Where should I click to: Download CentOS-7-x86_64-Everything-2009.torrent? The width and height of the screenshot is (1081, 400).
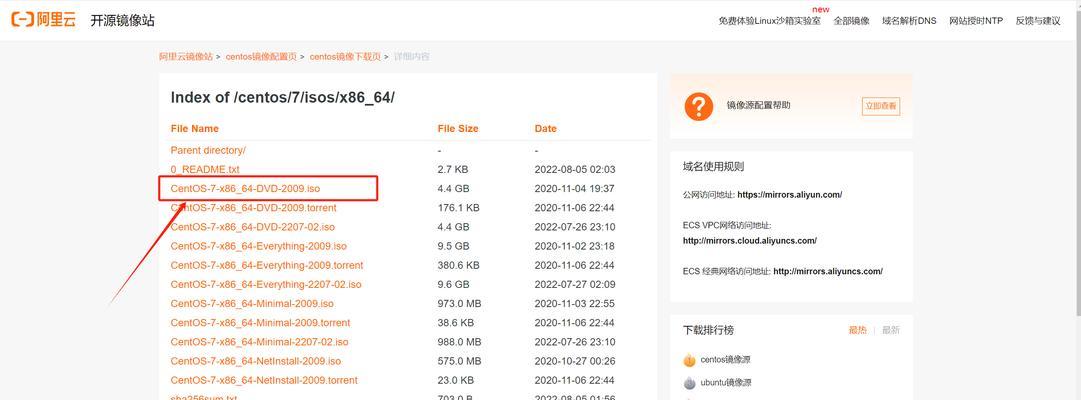click(x=267, y=266)
